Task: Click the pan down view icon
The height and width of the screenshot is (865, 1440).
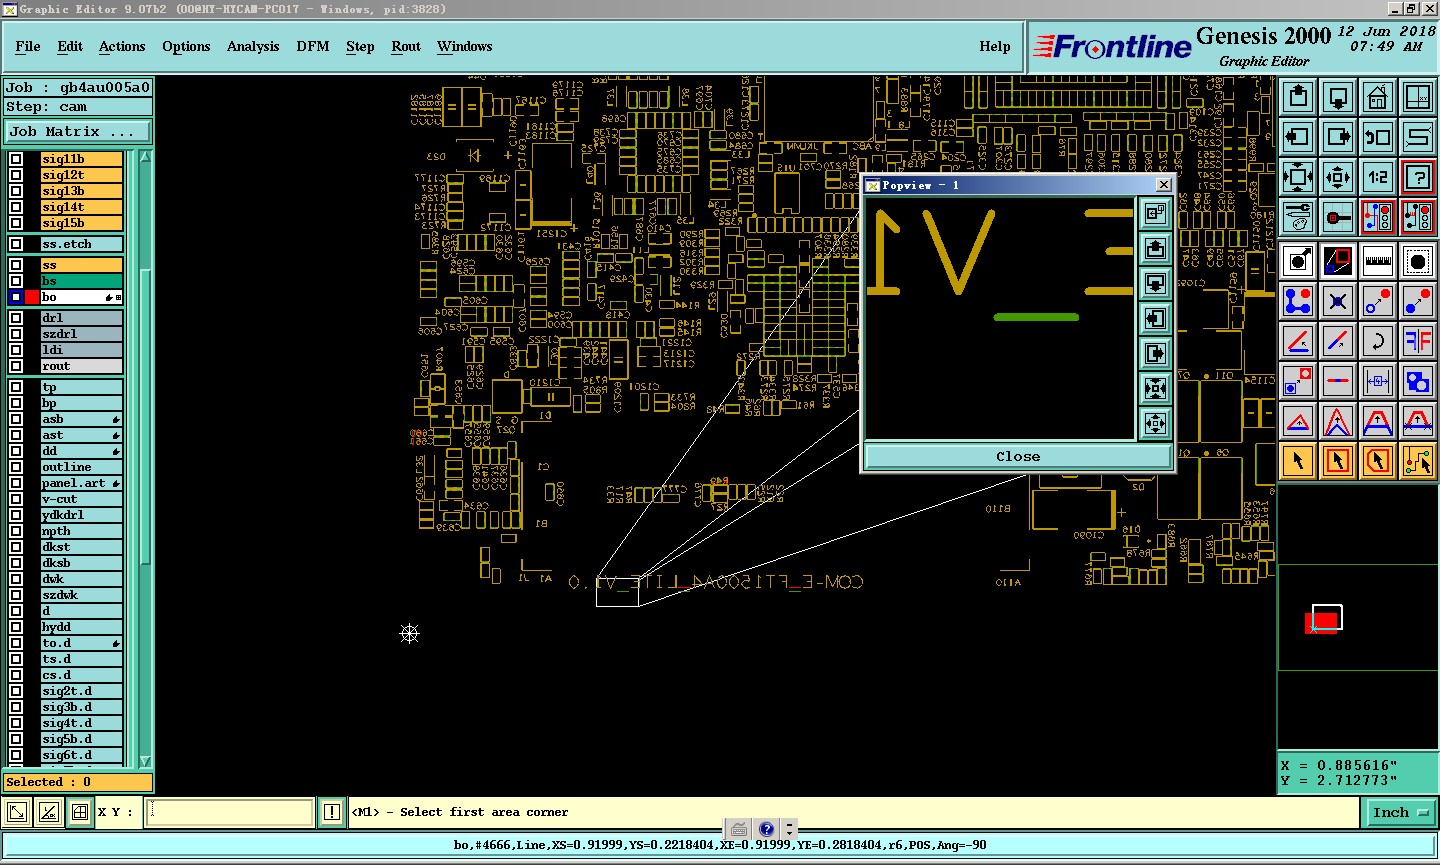Action: point(1338,98)
